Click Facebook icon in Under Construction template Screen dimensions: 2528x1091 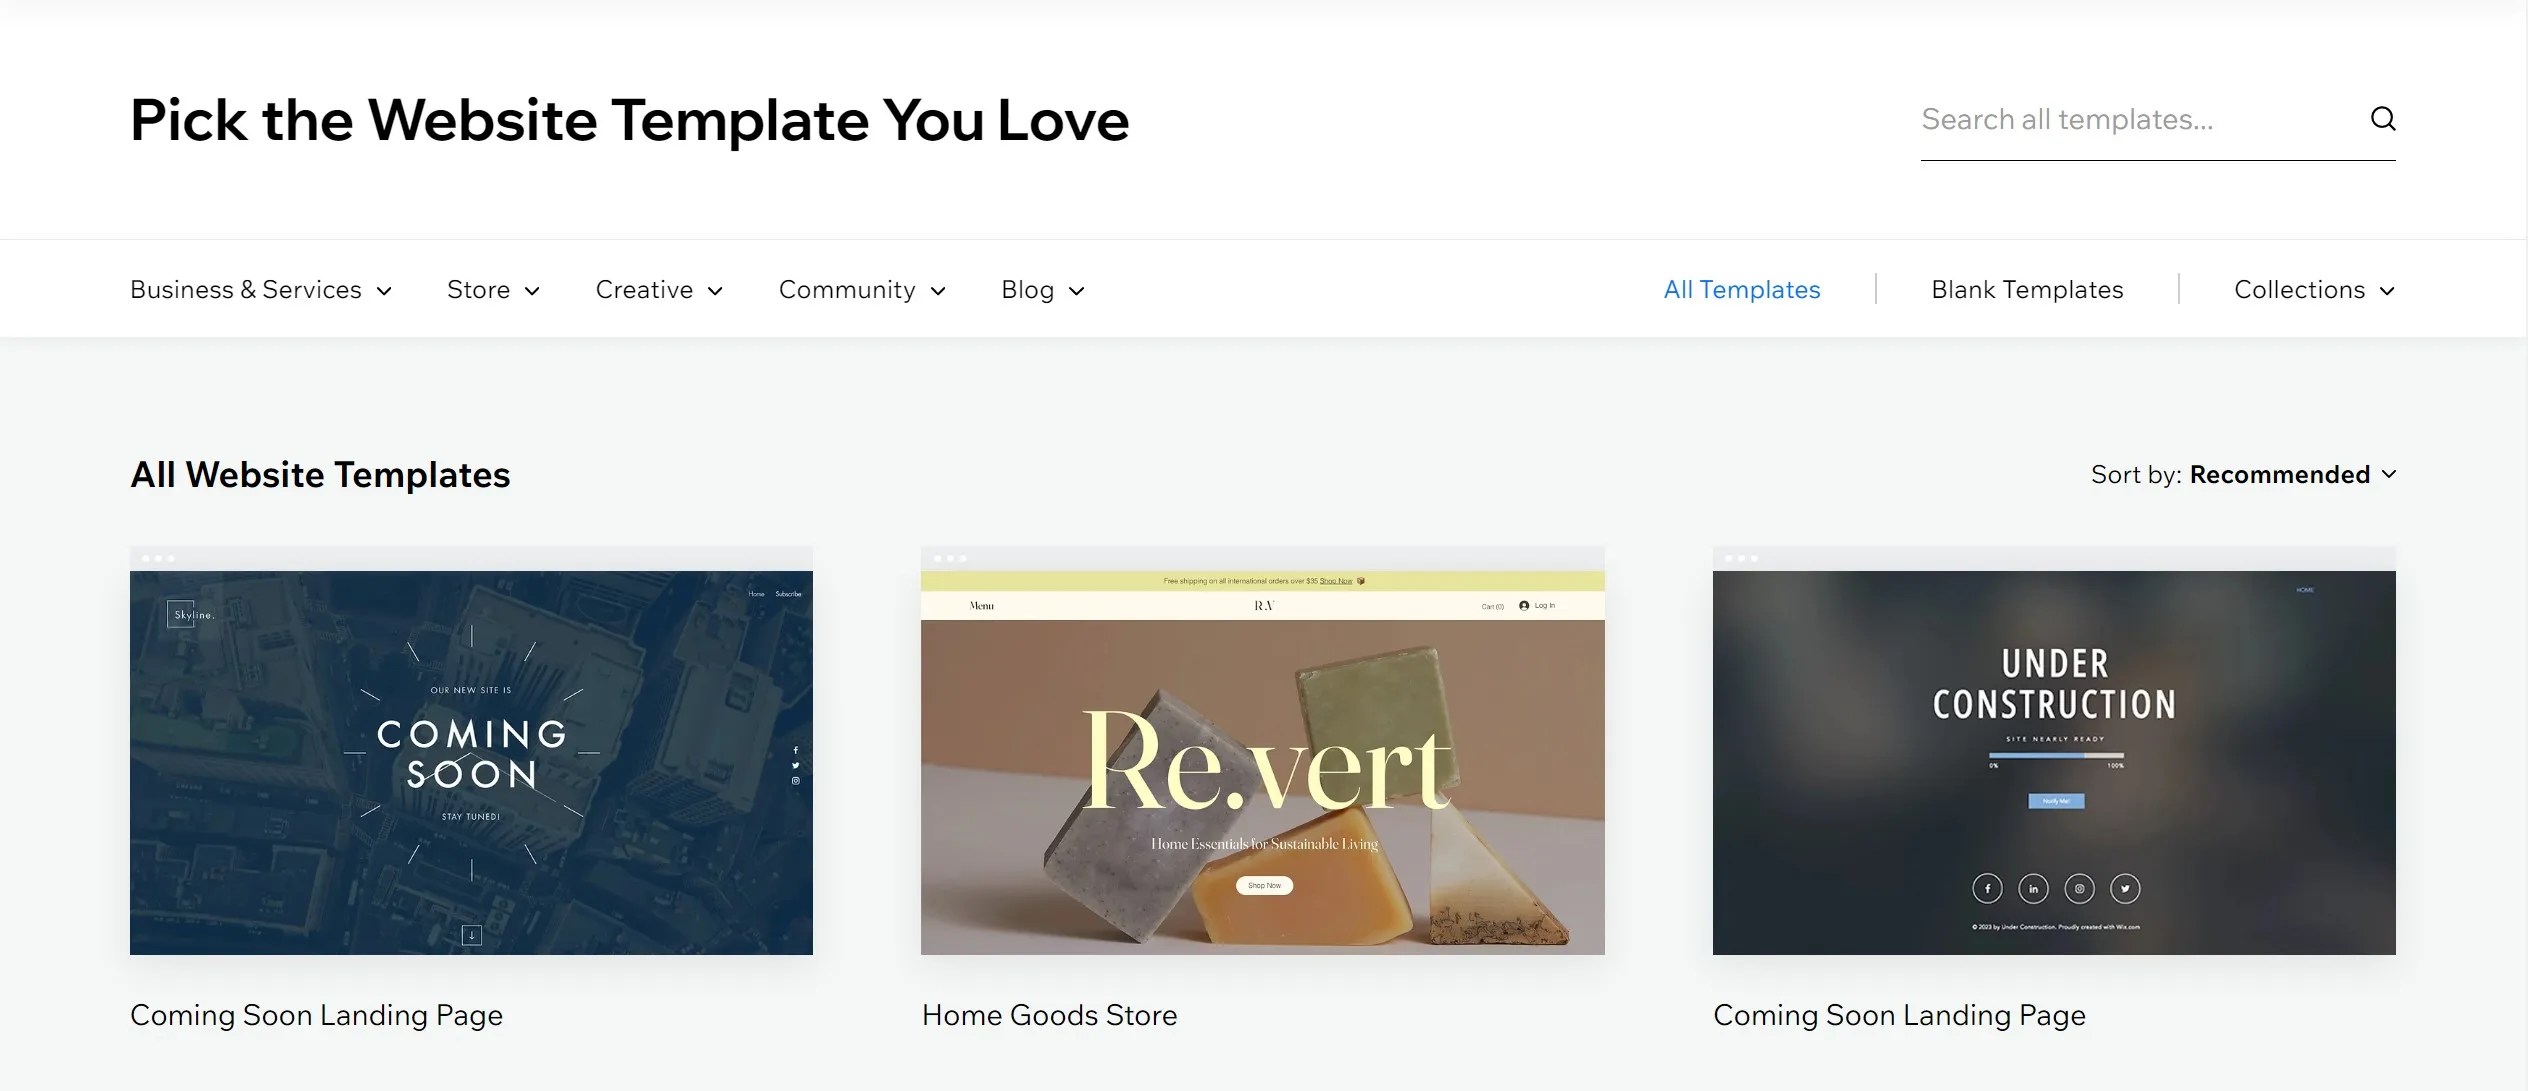click(1987, 888)
